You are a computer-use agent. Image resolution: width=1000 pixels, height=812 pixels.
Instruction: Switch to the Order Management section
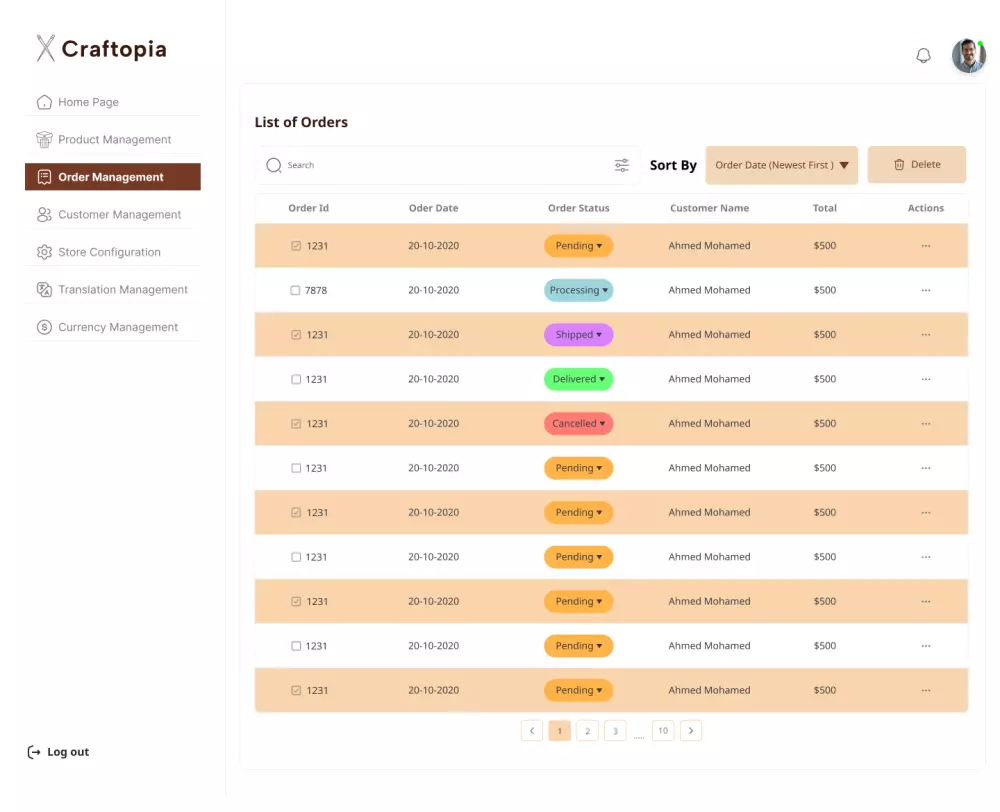coord(112,176)
